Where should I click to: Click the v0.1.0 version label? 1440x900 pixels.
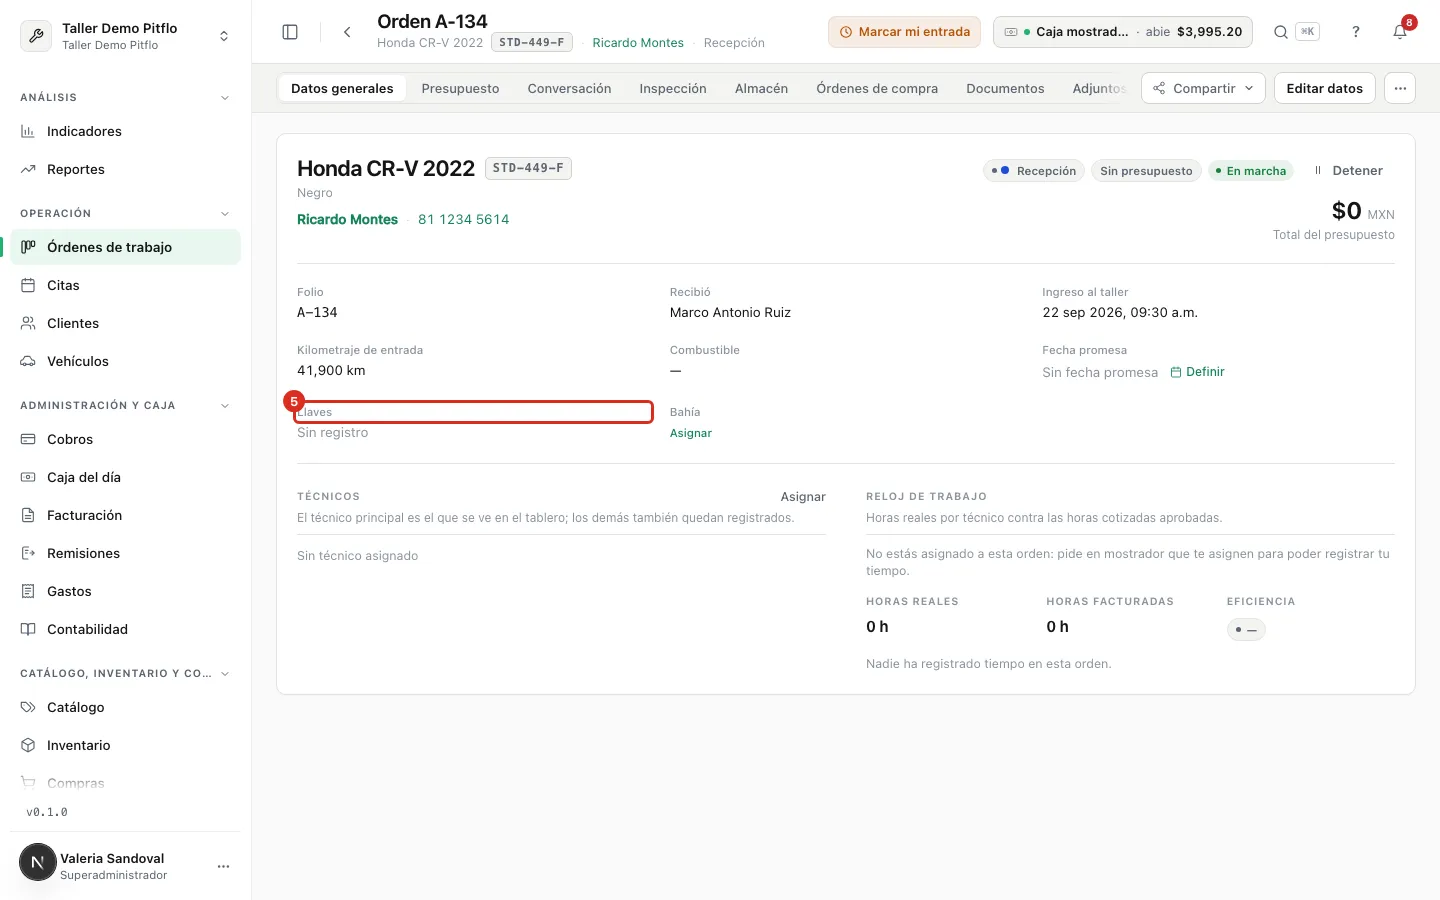[47, 812]
